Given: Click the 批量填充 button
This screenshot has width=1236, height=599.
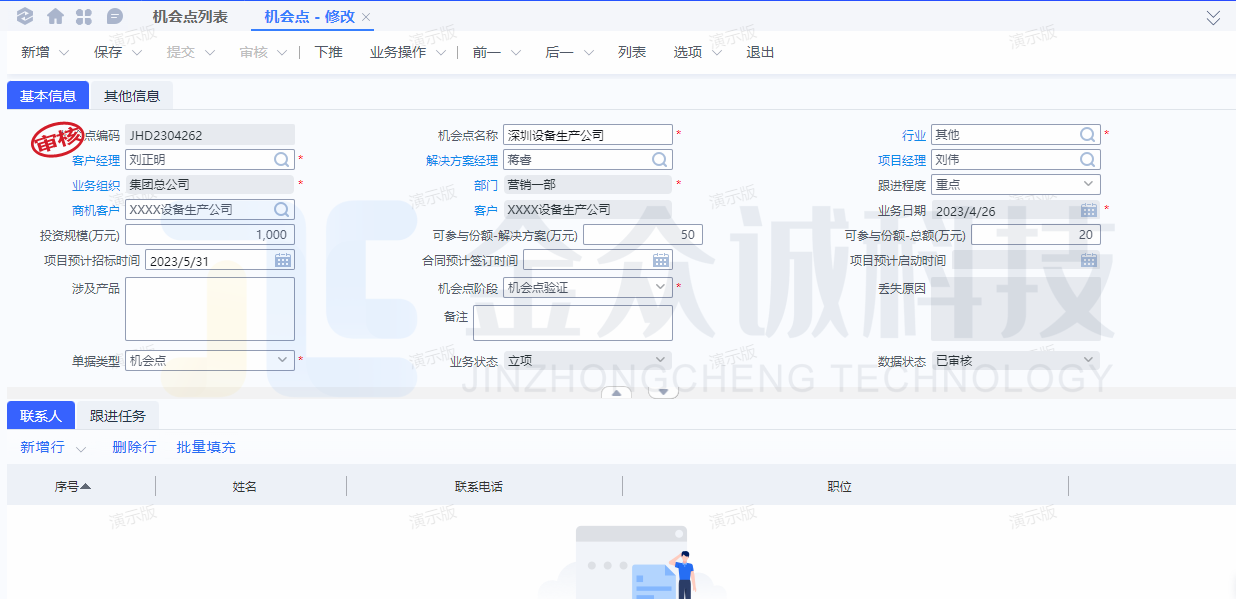Looking at the screenshot, I should (x=206, y=447).
